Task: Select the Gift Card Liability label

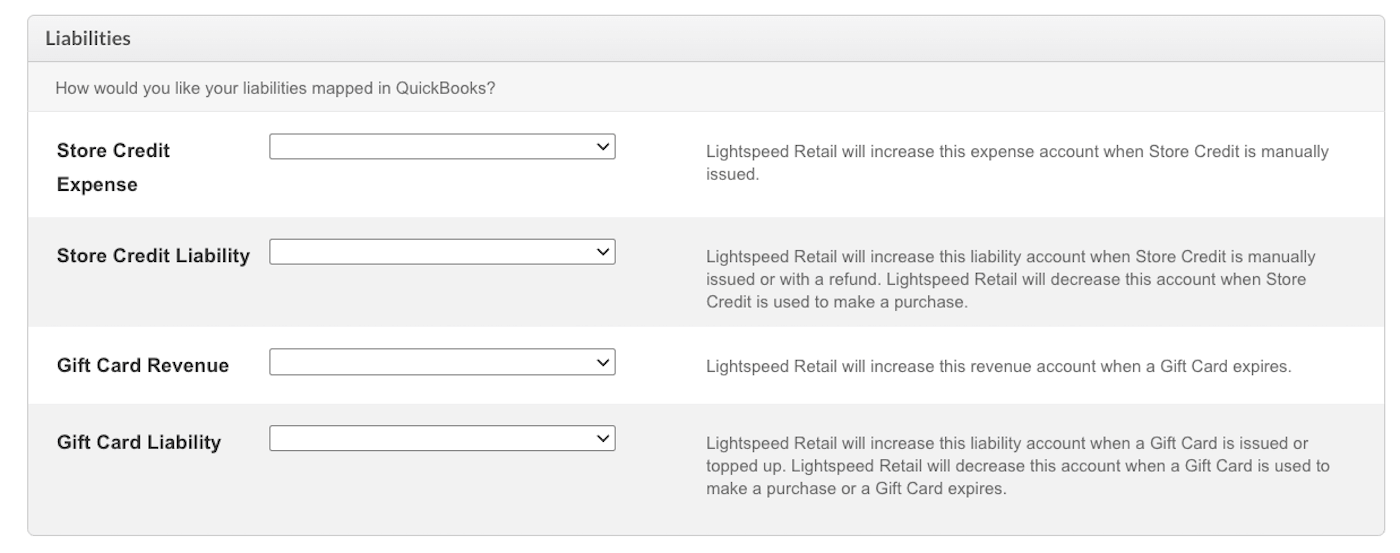Action: (139, 442)
